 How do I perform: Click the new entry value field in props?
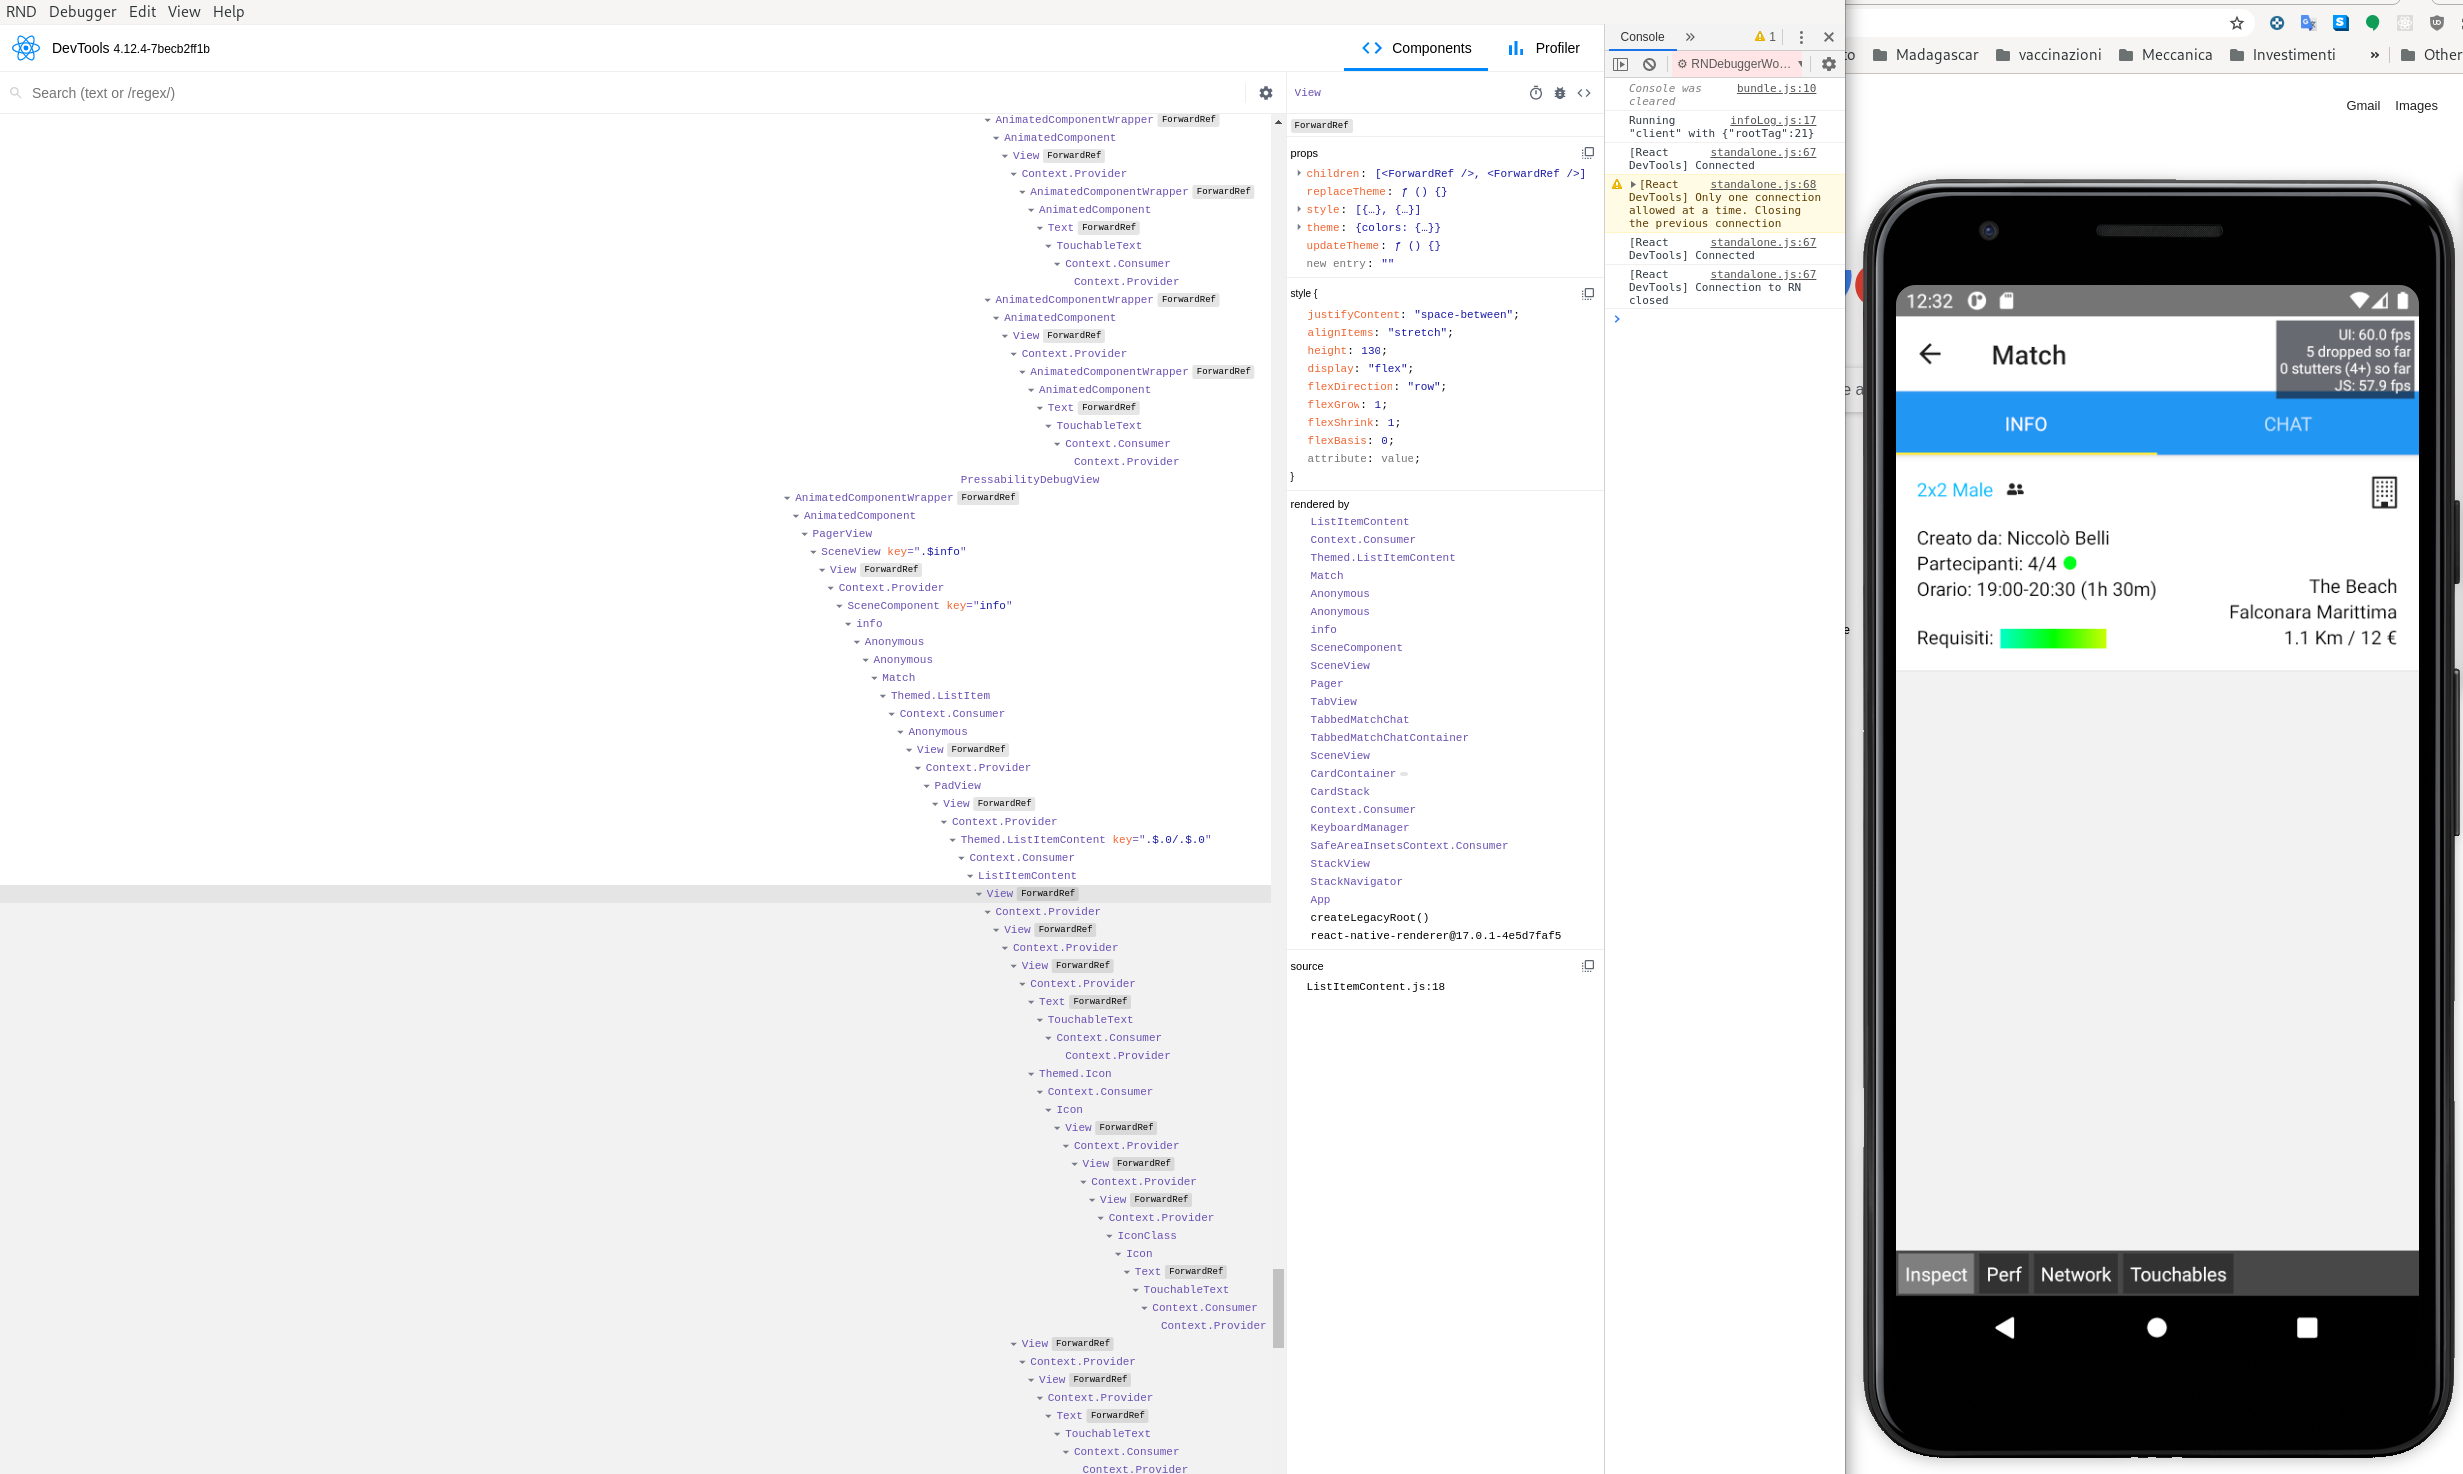point(1388,264)
